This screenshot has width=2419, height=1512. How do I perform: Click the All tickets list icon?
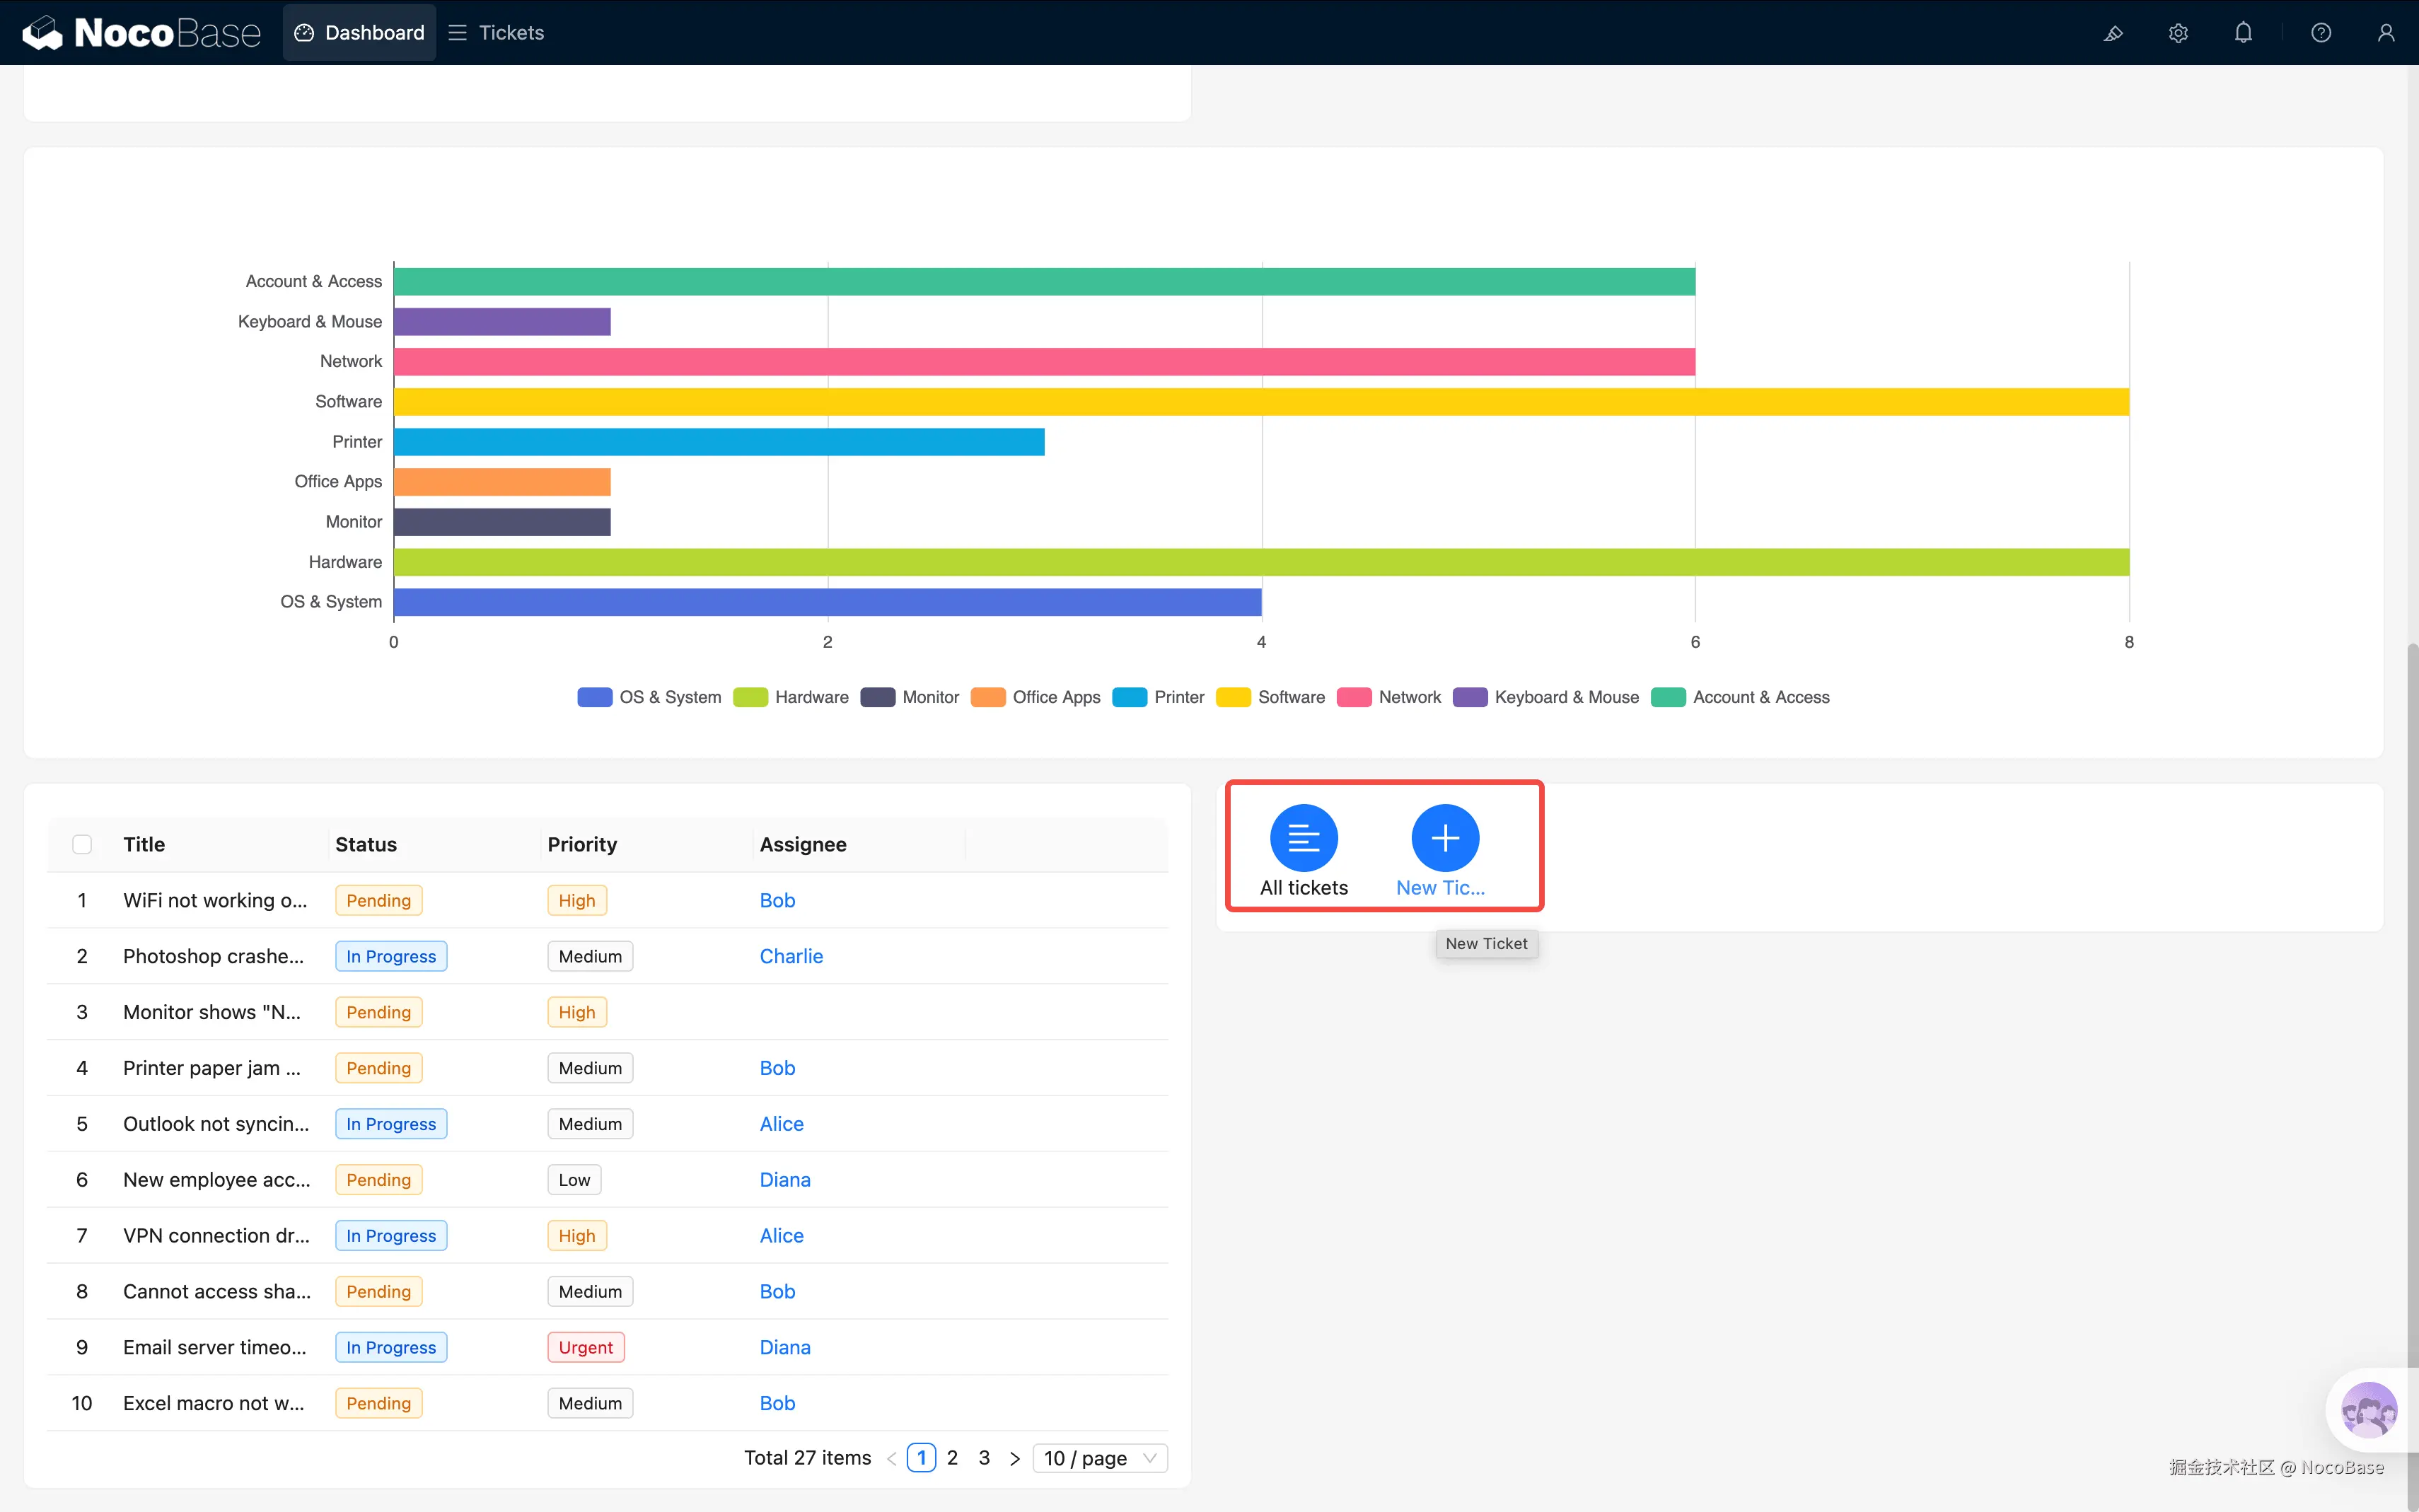click(1303, 838)
